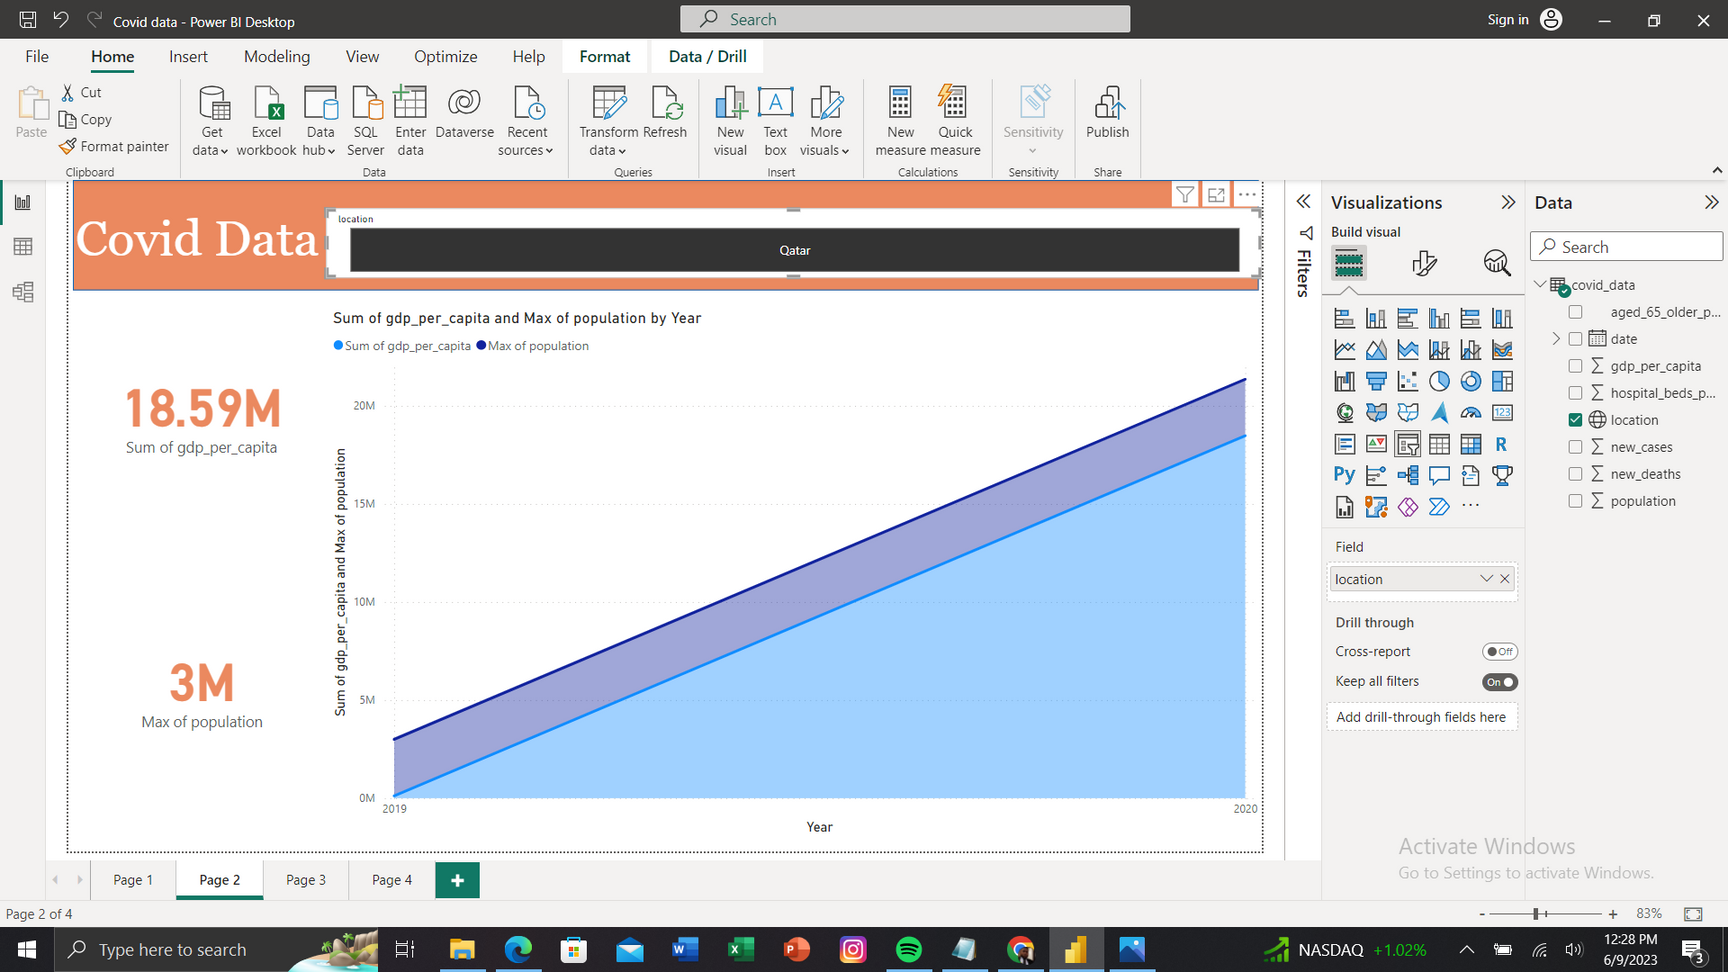Pick the matrix visual icon
This screenshot has width=1728, height=972.
click(x=1470, y=444)
